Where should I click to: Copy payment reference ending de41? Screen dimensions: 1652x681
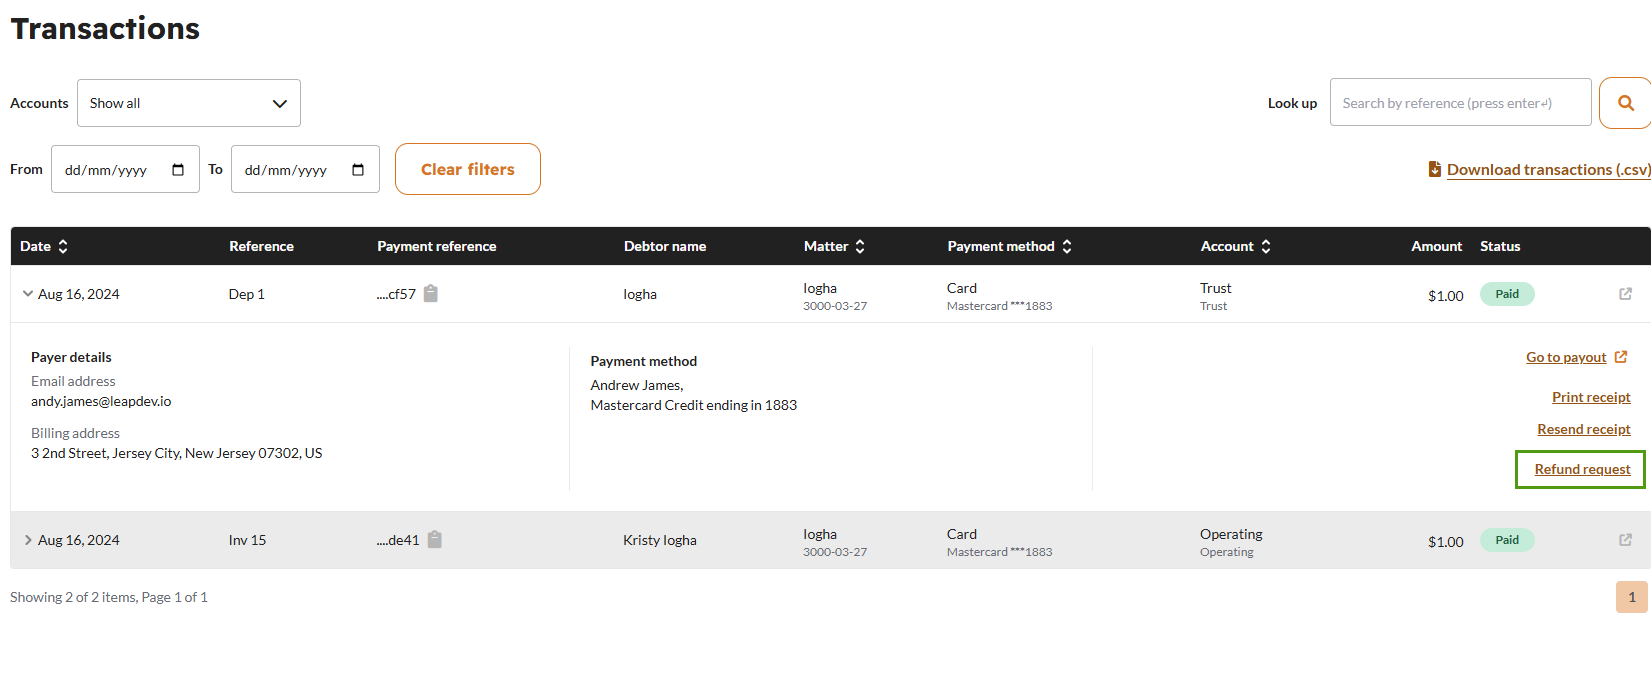435,540
